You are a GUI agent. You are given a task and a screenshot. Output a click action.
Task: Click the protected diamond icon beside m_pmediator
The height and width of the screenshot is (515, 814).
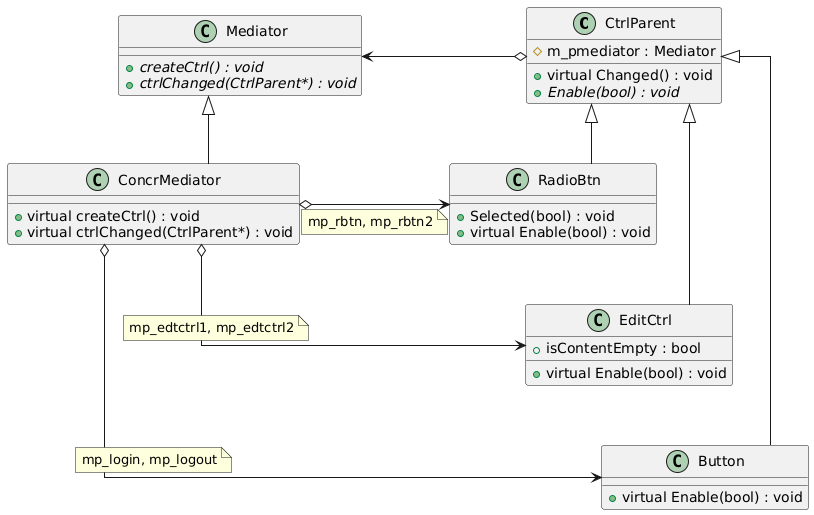(x=537, y=51)
